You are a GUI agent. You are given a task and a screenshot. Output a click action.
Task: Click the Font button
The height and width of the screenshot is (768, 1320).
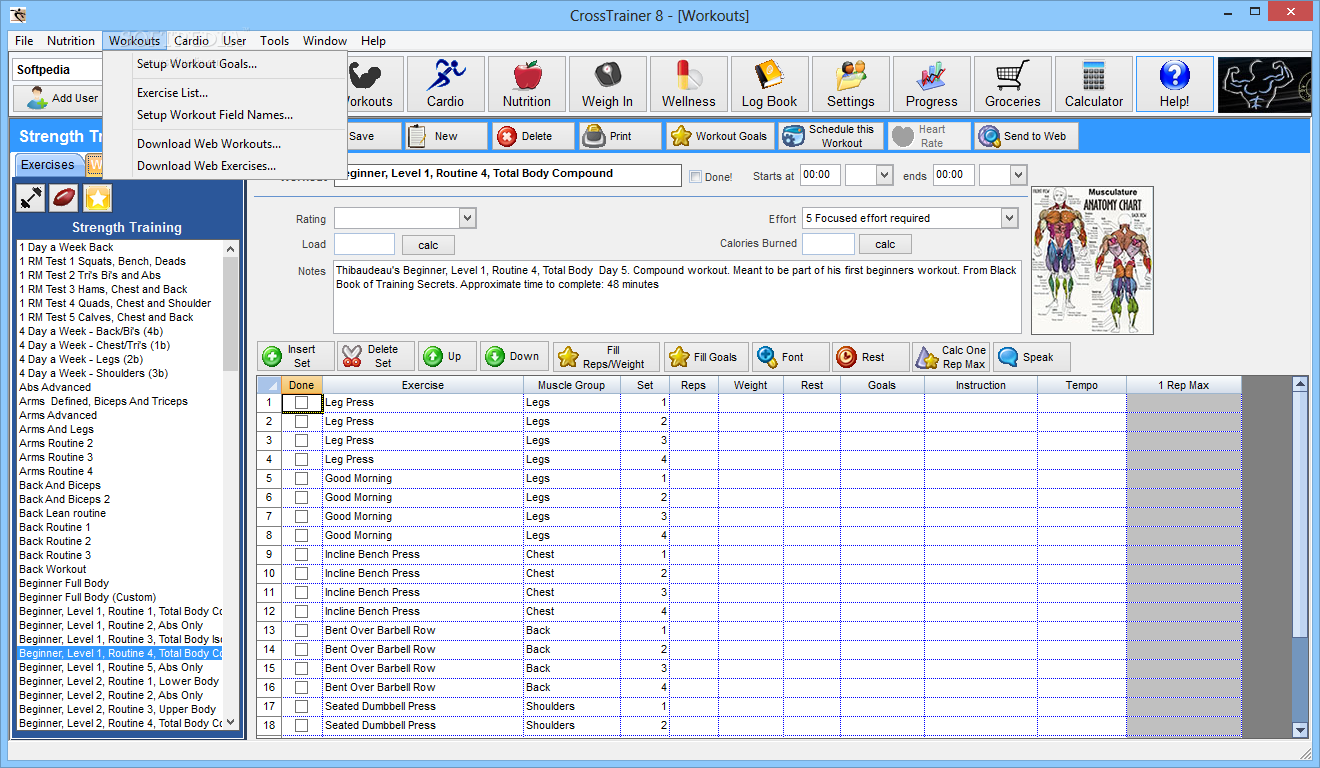point(791,357)
